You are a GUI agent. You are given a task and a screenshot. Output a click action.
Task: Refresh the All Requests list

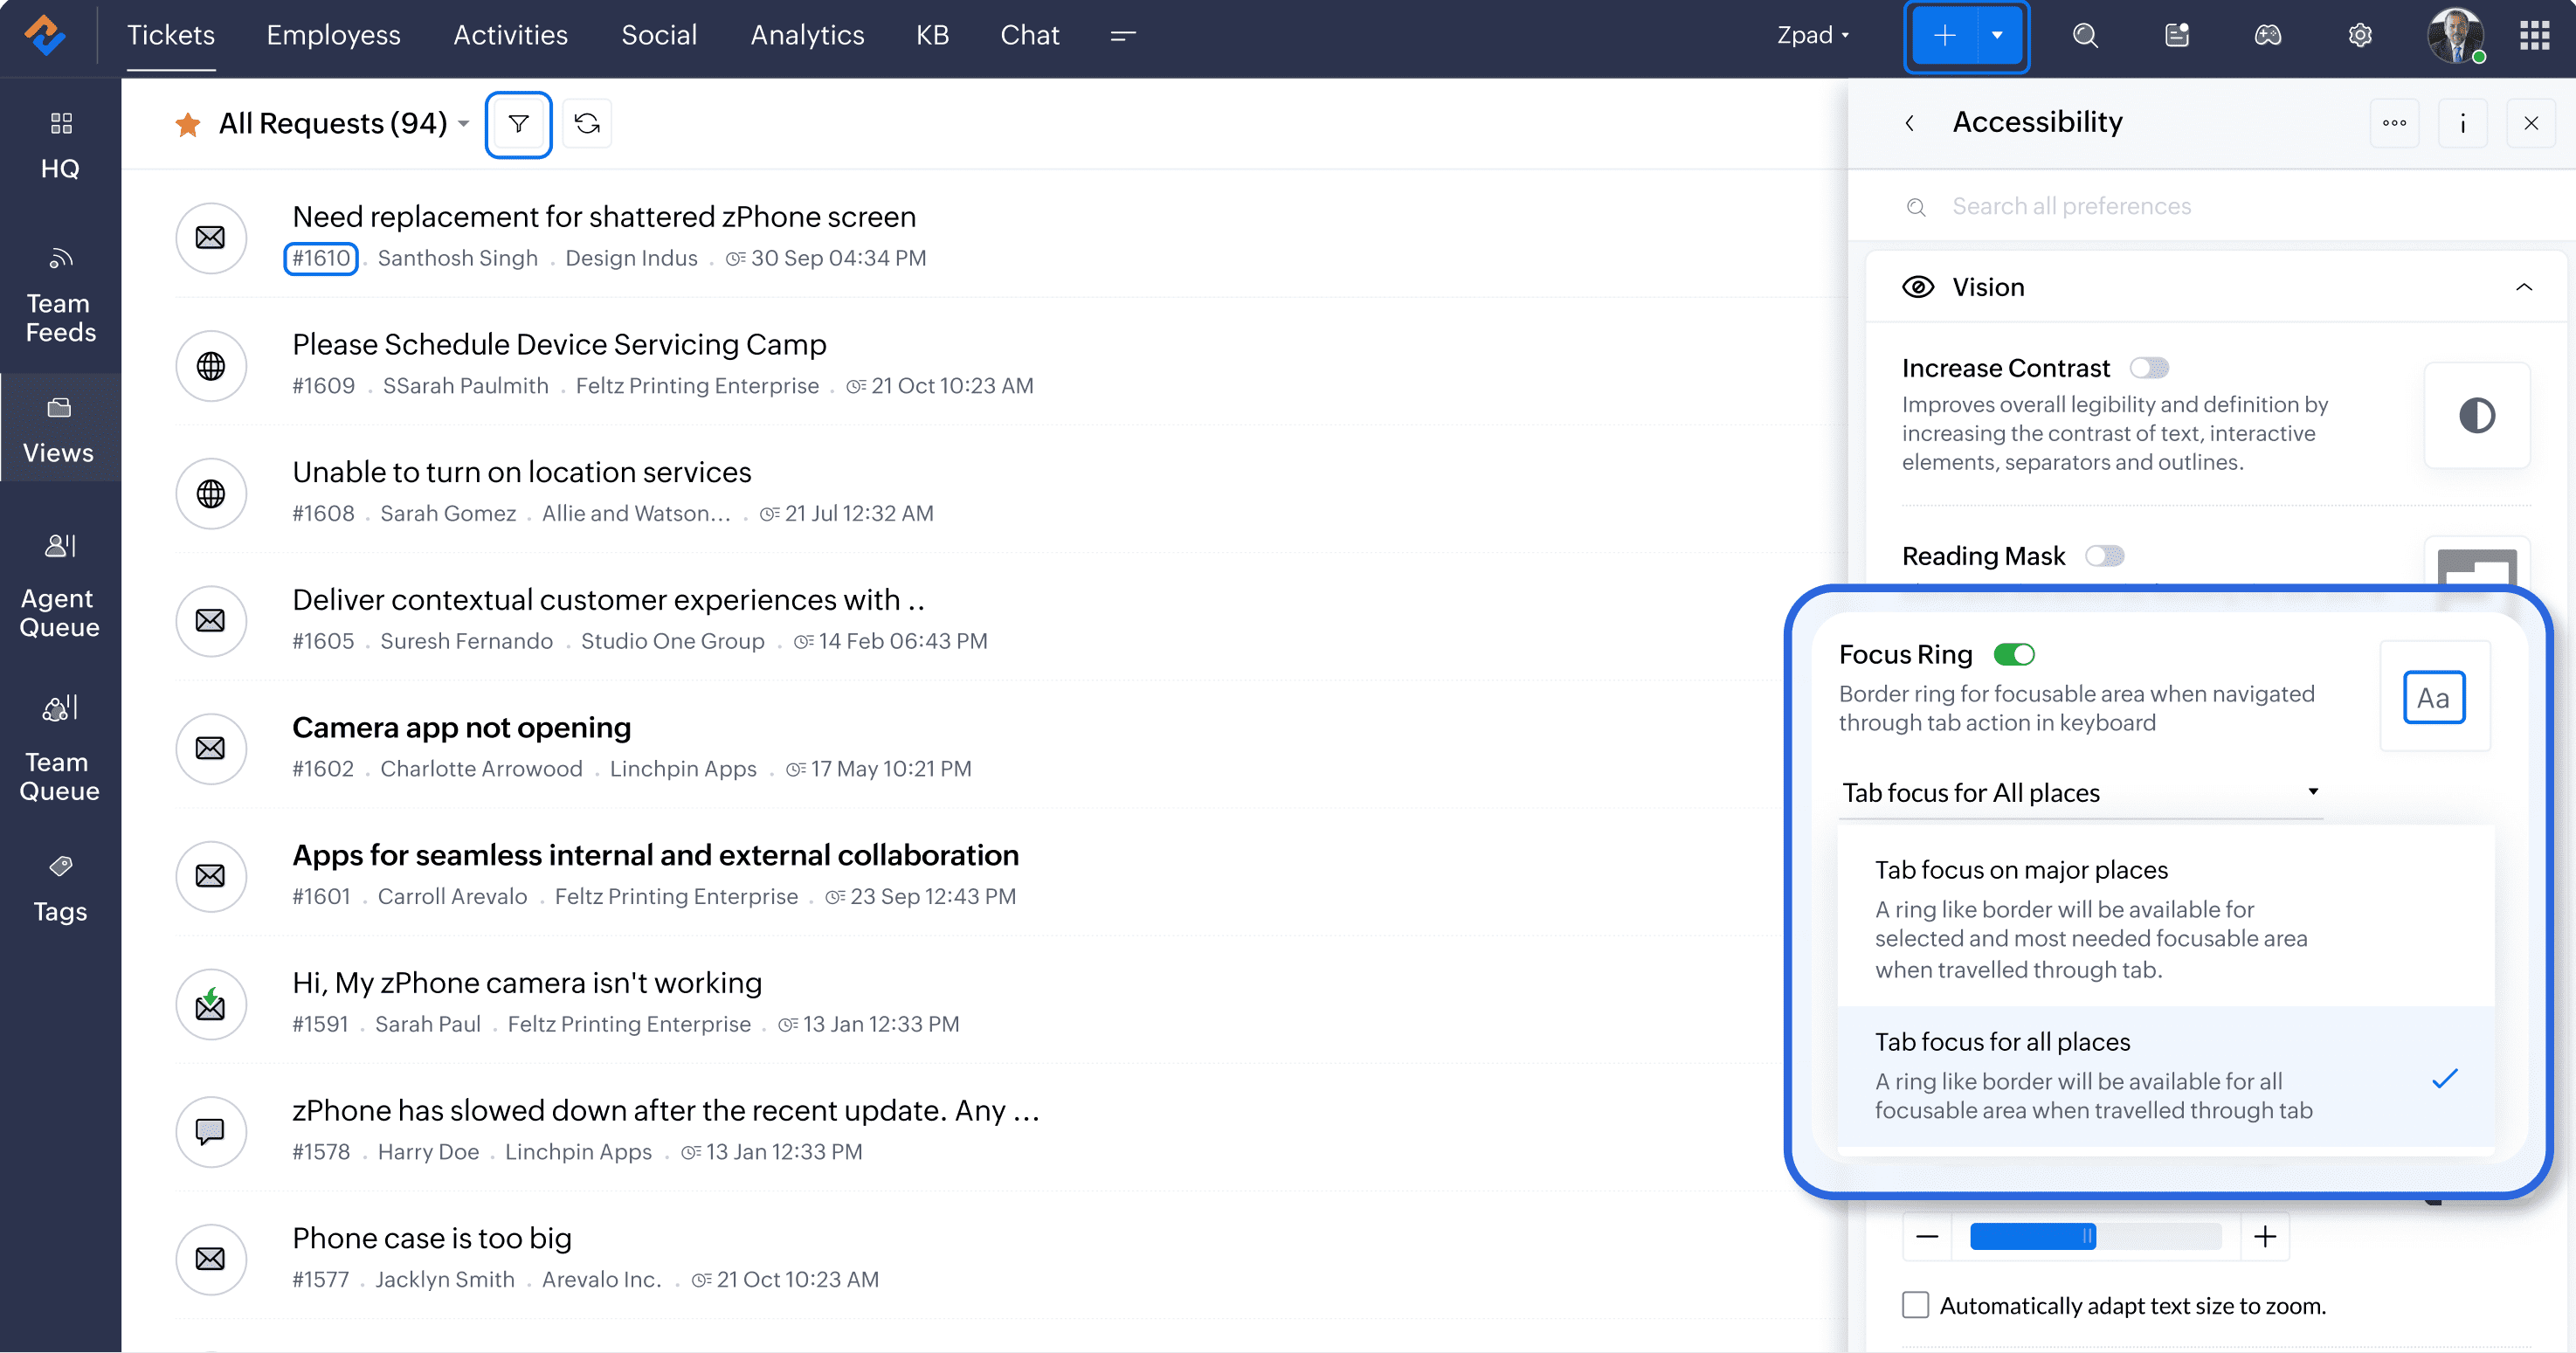(587, 123)
